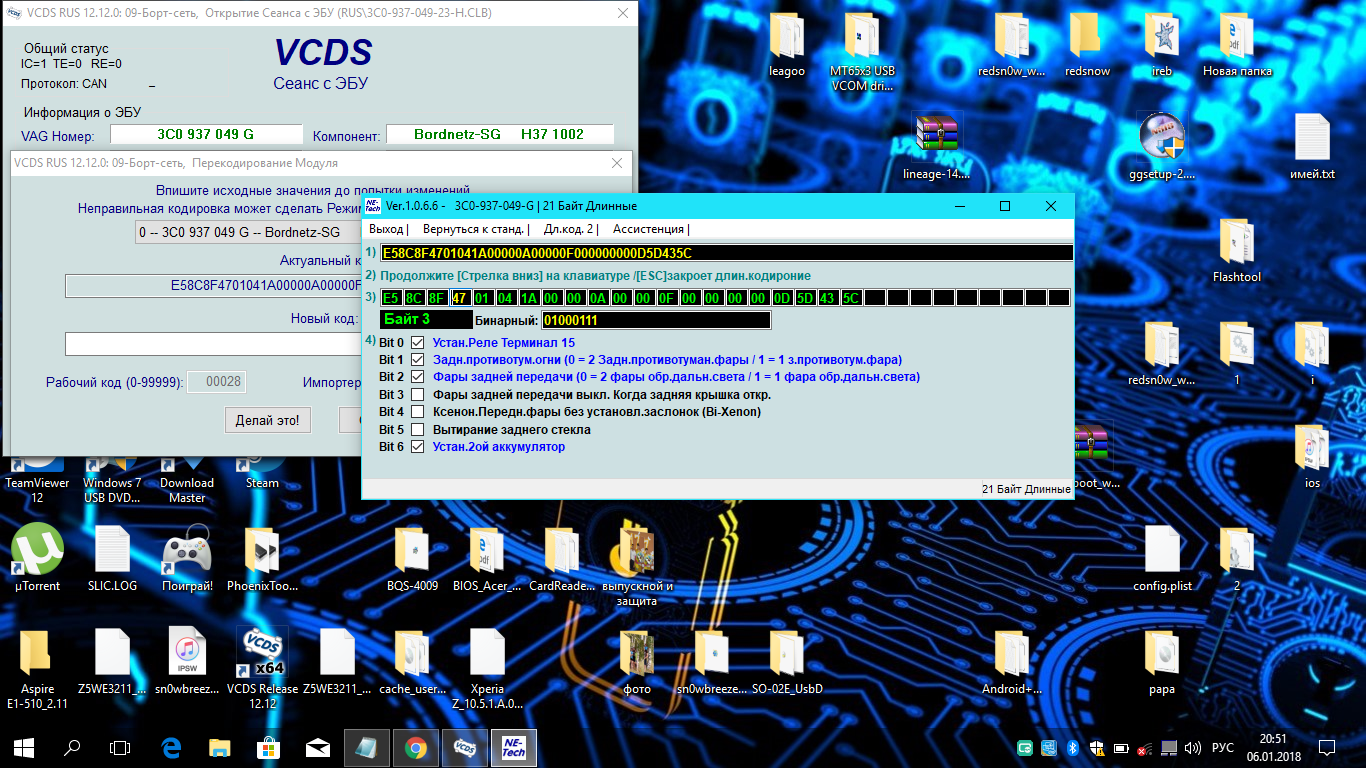The width and height of the screenshot is (1366, 768).
Task: Enable Bit 4 Bi-Xenon headlights checkbox
Action: tap(418, 412)
